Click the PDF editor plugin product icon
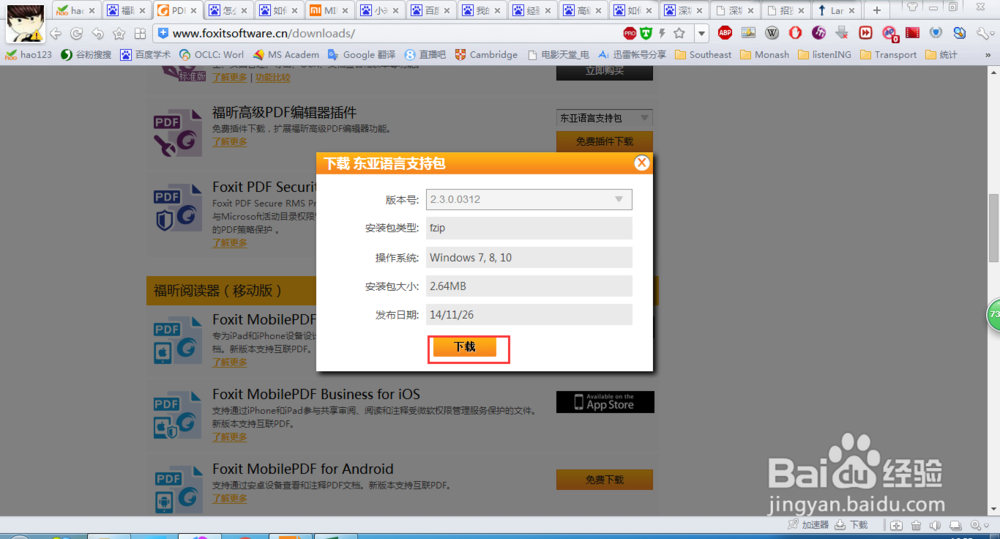Screen dimensions: 1000x539 click(x=177, y=134)
